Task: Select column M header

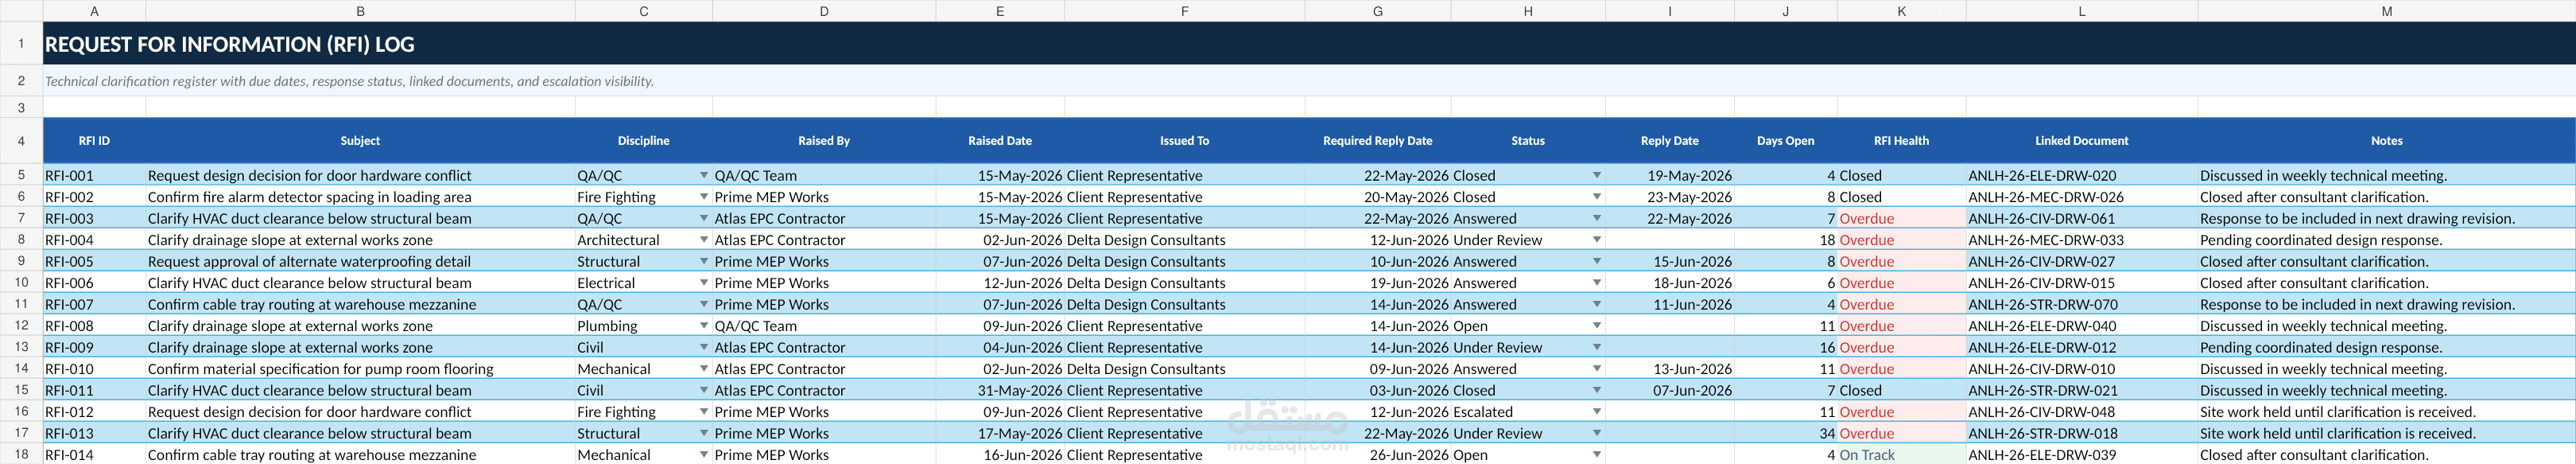Action: click(2386, 11)
